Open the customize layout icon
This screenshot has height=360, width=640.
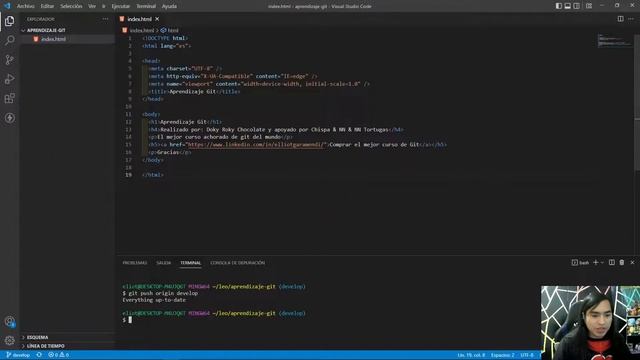tap(589, 6)
